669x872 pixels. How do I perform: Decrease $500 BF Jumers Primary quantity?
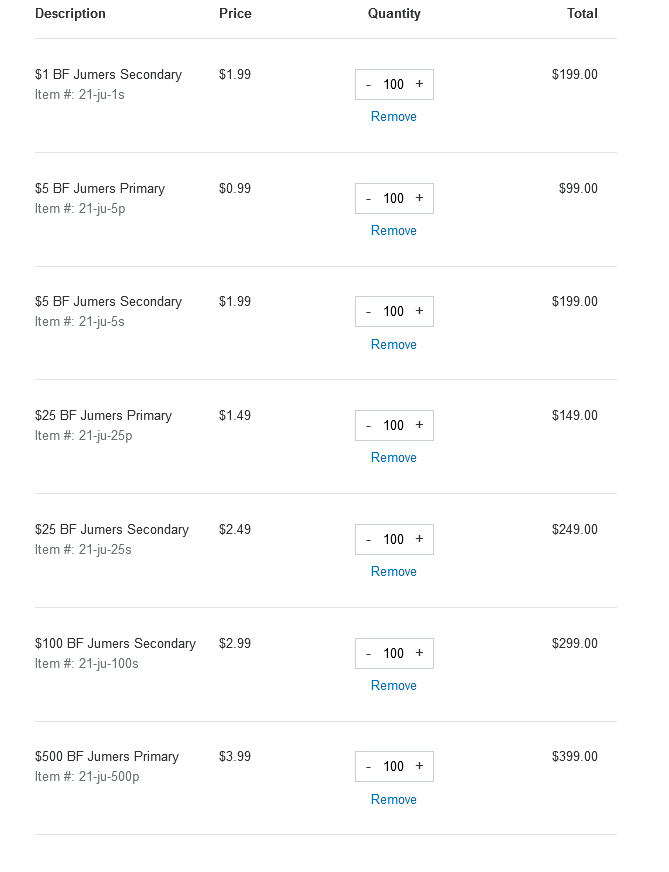pos(368,766)
